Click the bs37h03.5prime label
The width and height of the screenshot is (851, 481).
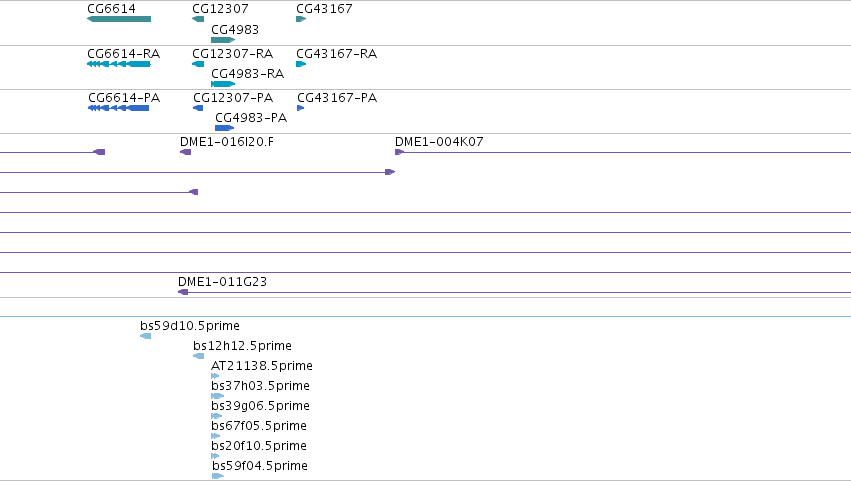[261, 386]
